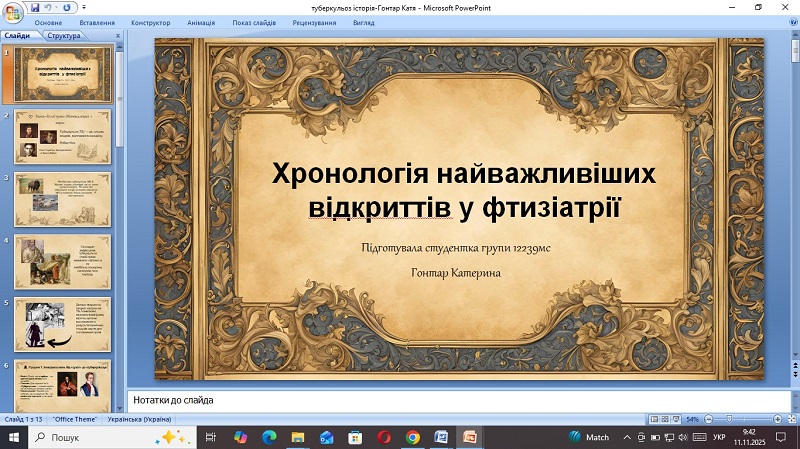Click the zoom out minus button
Screen dimensions: 800x449
pos(709,418)
